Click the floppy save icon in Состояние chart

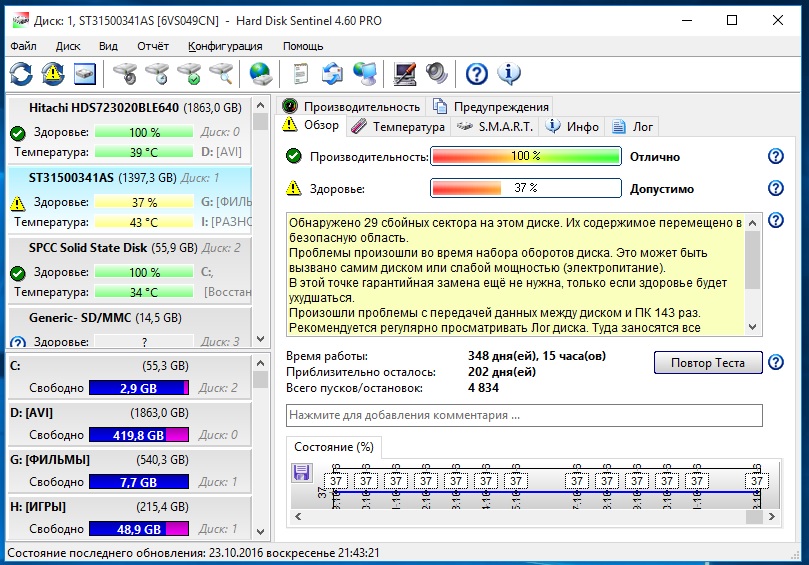[301, 472]
